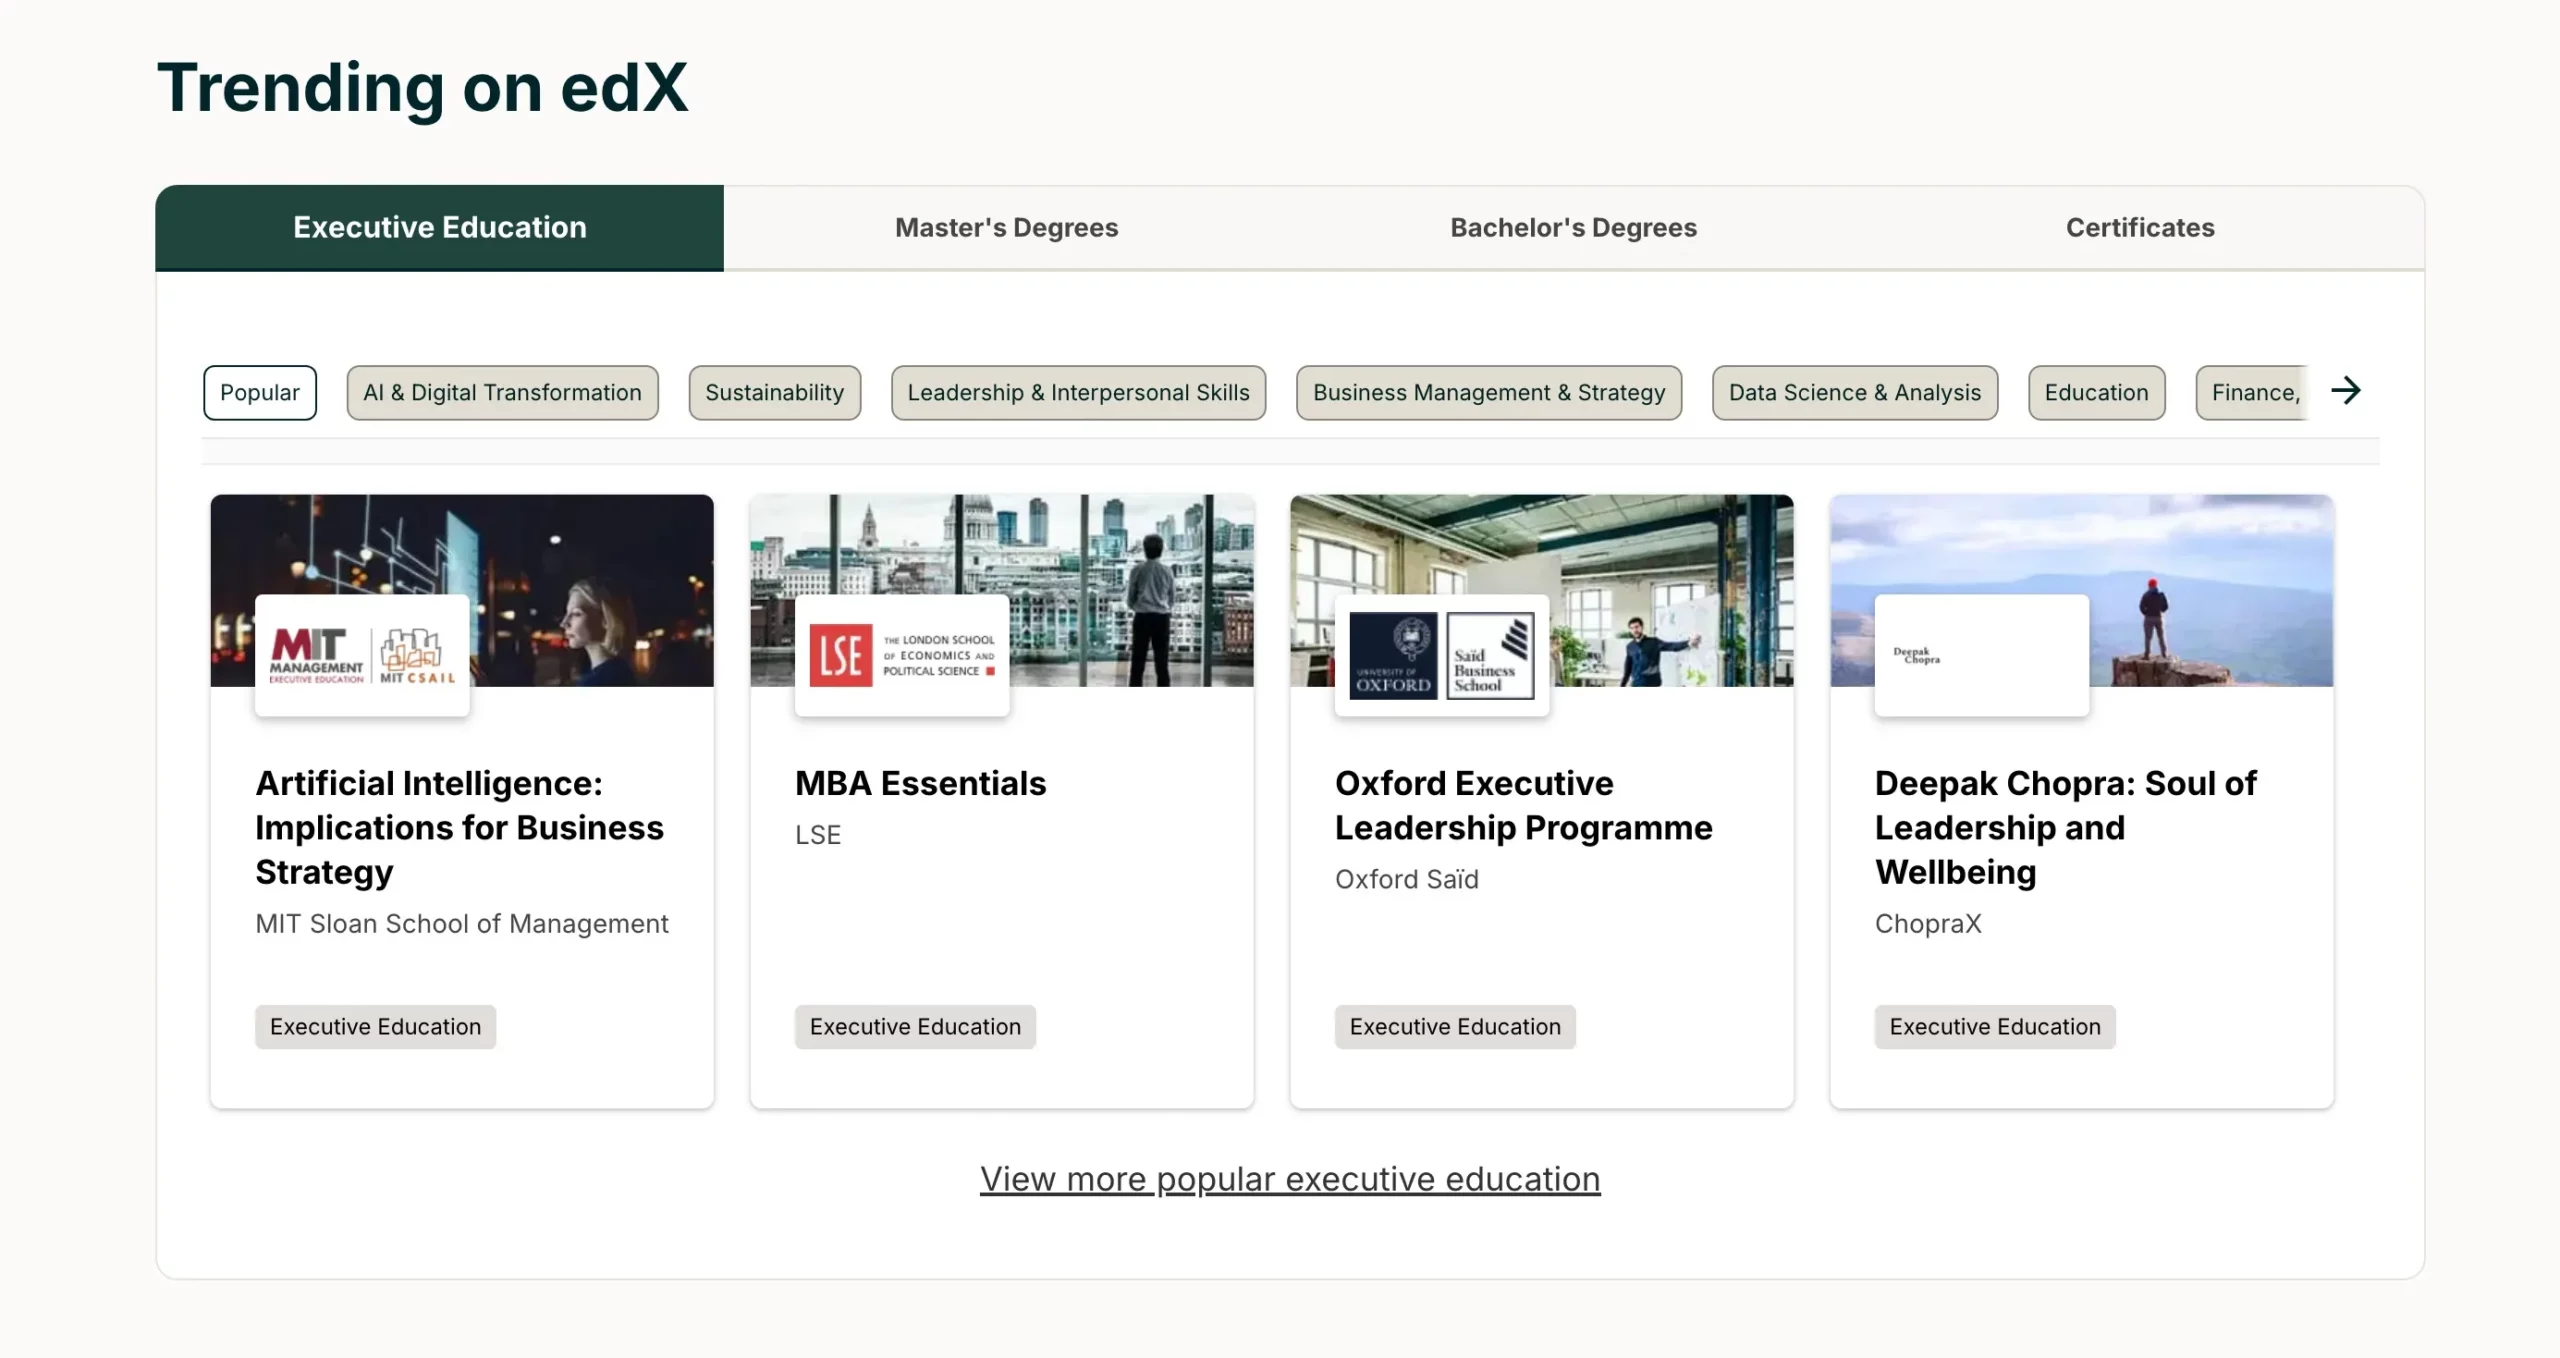This screenshot has height=1358, width=2560.
Task: Select the Master's Degrees tab
Action: (x=1006, y=227)
